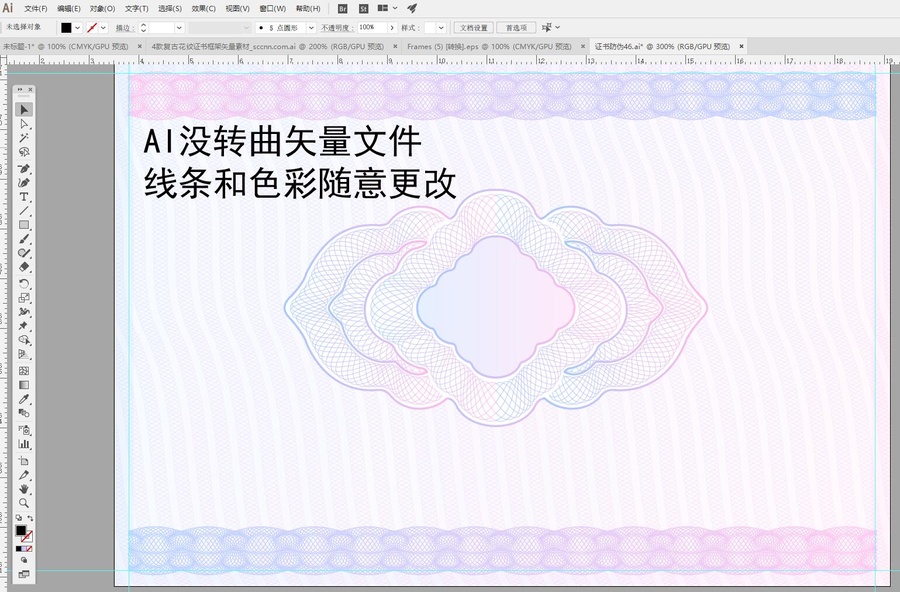Switch to the 未标题-1 document tab
This screenshot has height=592, width=900.
pos(65,47)
